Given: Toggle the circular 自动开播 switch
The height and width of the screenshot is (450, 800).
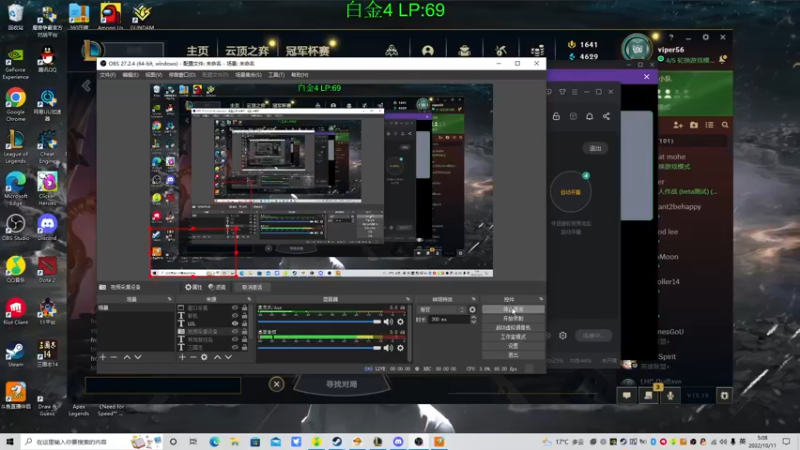Looking at the screenshot, I should point(570,192).
